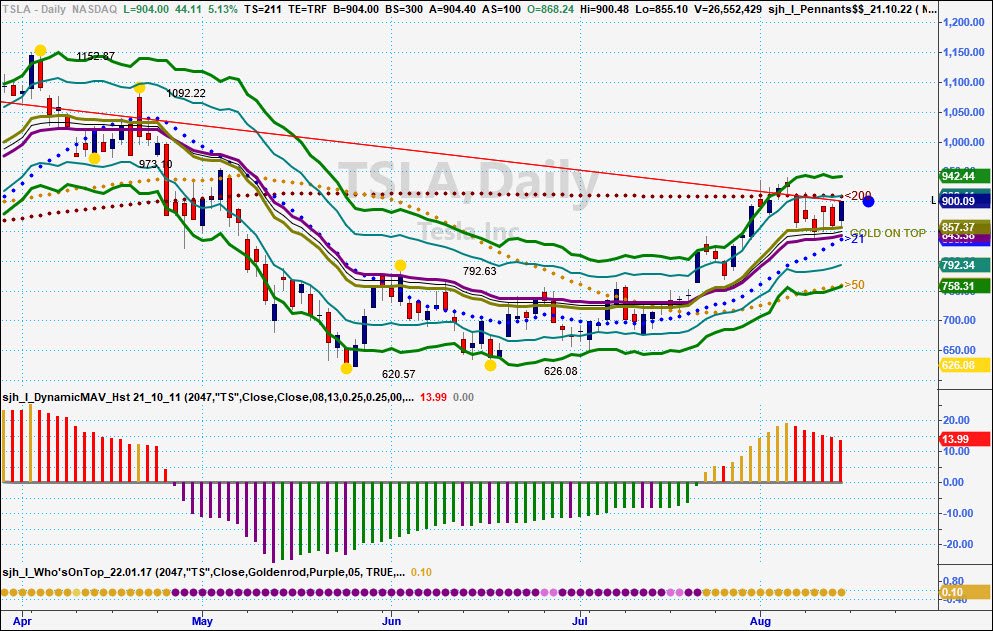Click the TSLA - Daily NASDAQ symbol title
This screenshot has width=993, height=631.
point(60,10)
